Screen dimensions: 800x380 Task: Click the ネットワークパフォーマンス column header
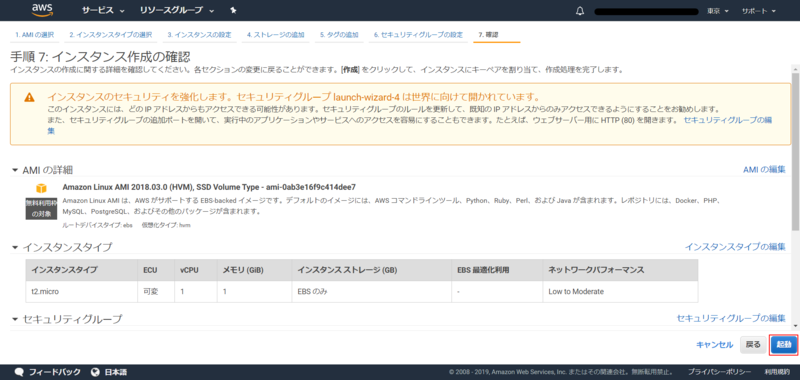pyautogui.click(x=620, y=270)
